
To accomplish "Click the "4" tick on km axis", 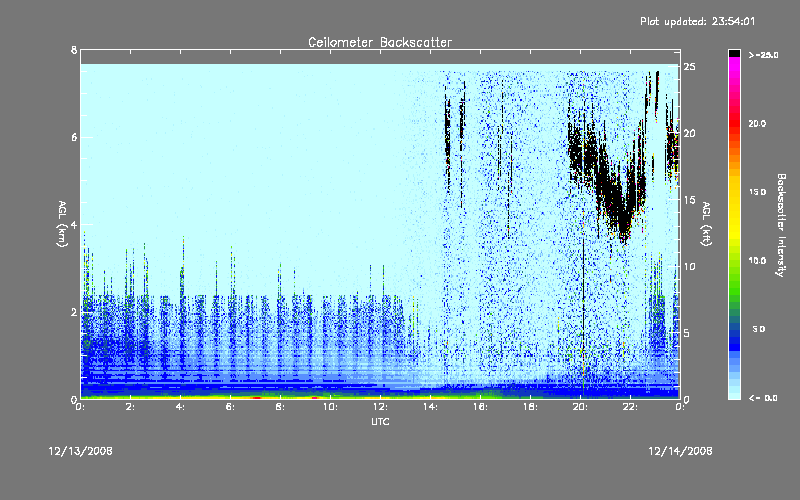I will (x=74, y=224).
